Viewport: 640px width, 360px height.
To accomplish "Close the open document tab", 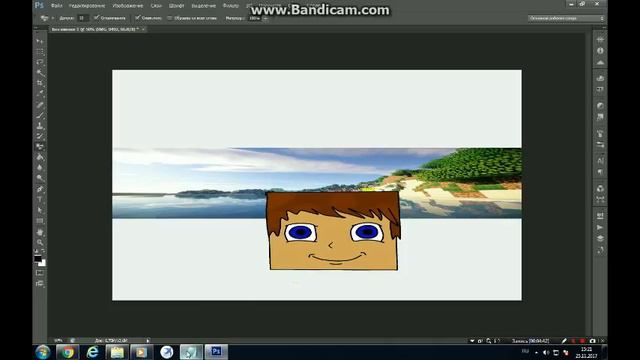I will pyautogui.click(x=143, y=29).
